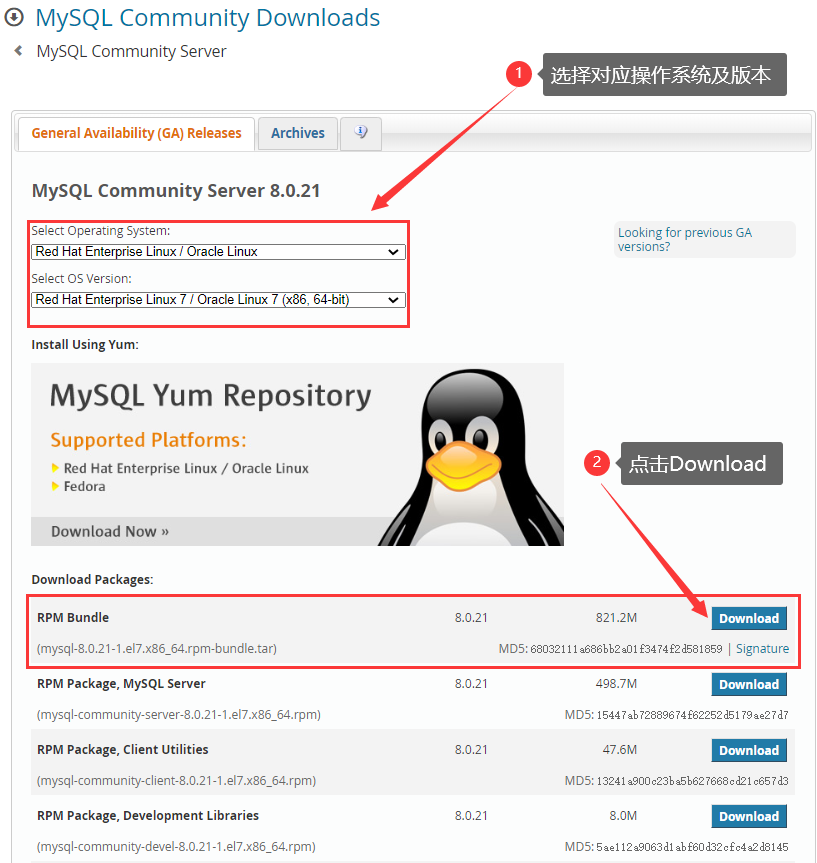Download RPM Package, Client Utilities

(x=749, y=750)
